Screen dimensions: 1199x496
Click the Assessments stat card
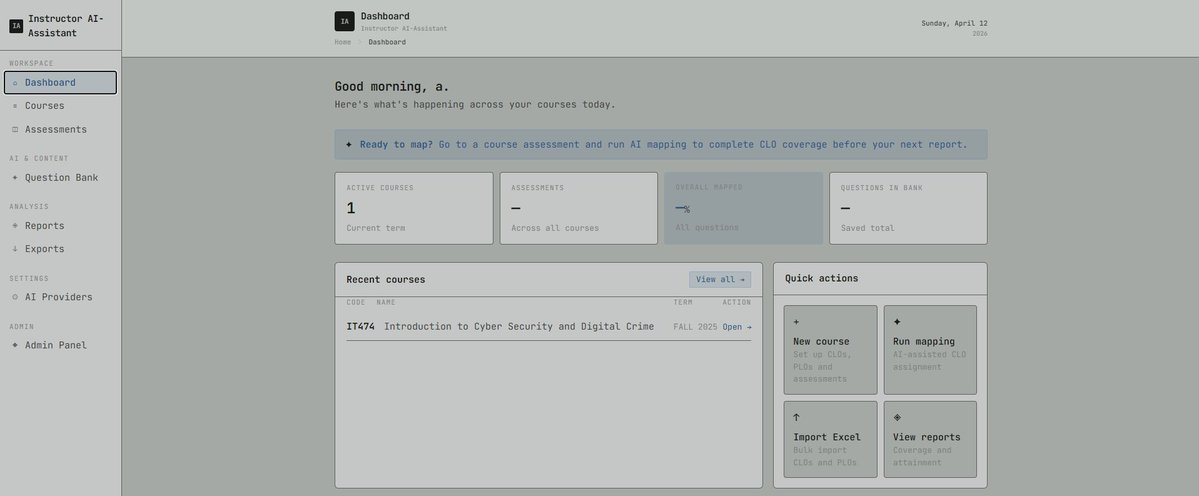(579, 209)
